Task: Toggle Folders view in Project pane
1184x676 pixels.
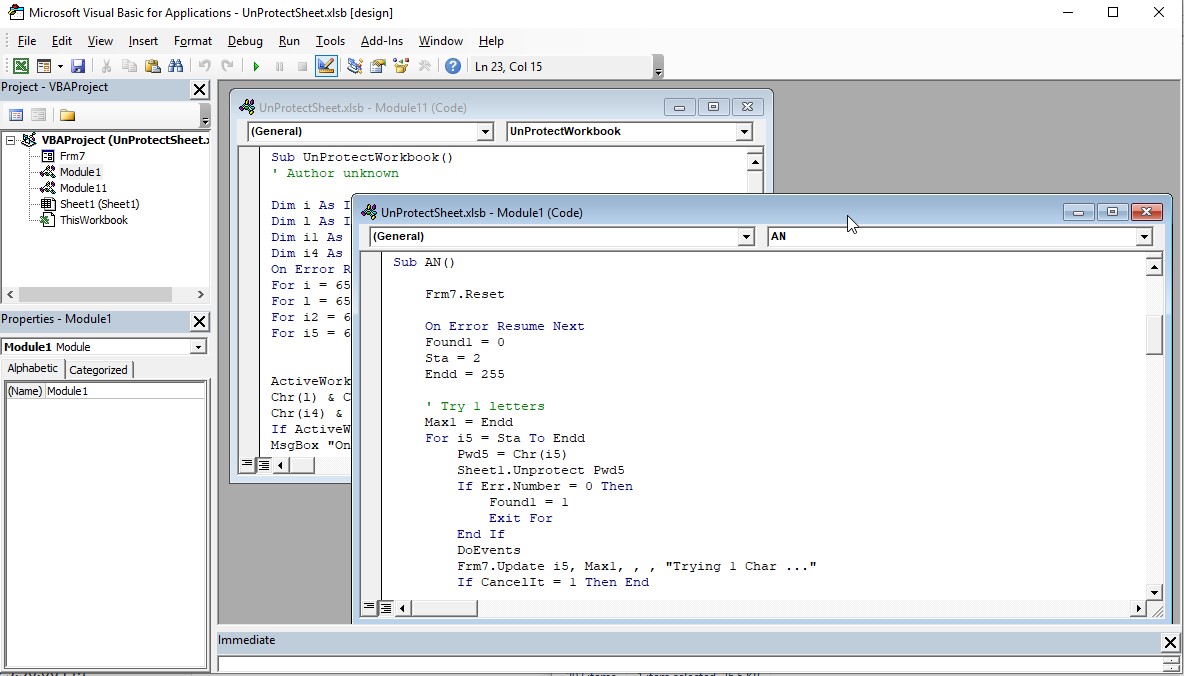Action: pyautogui.click(x=67, y=115)
